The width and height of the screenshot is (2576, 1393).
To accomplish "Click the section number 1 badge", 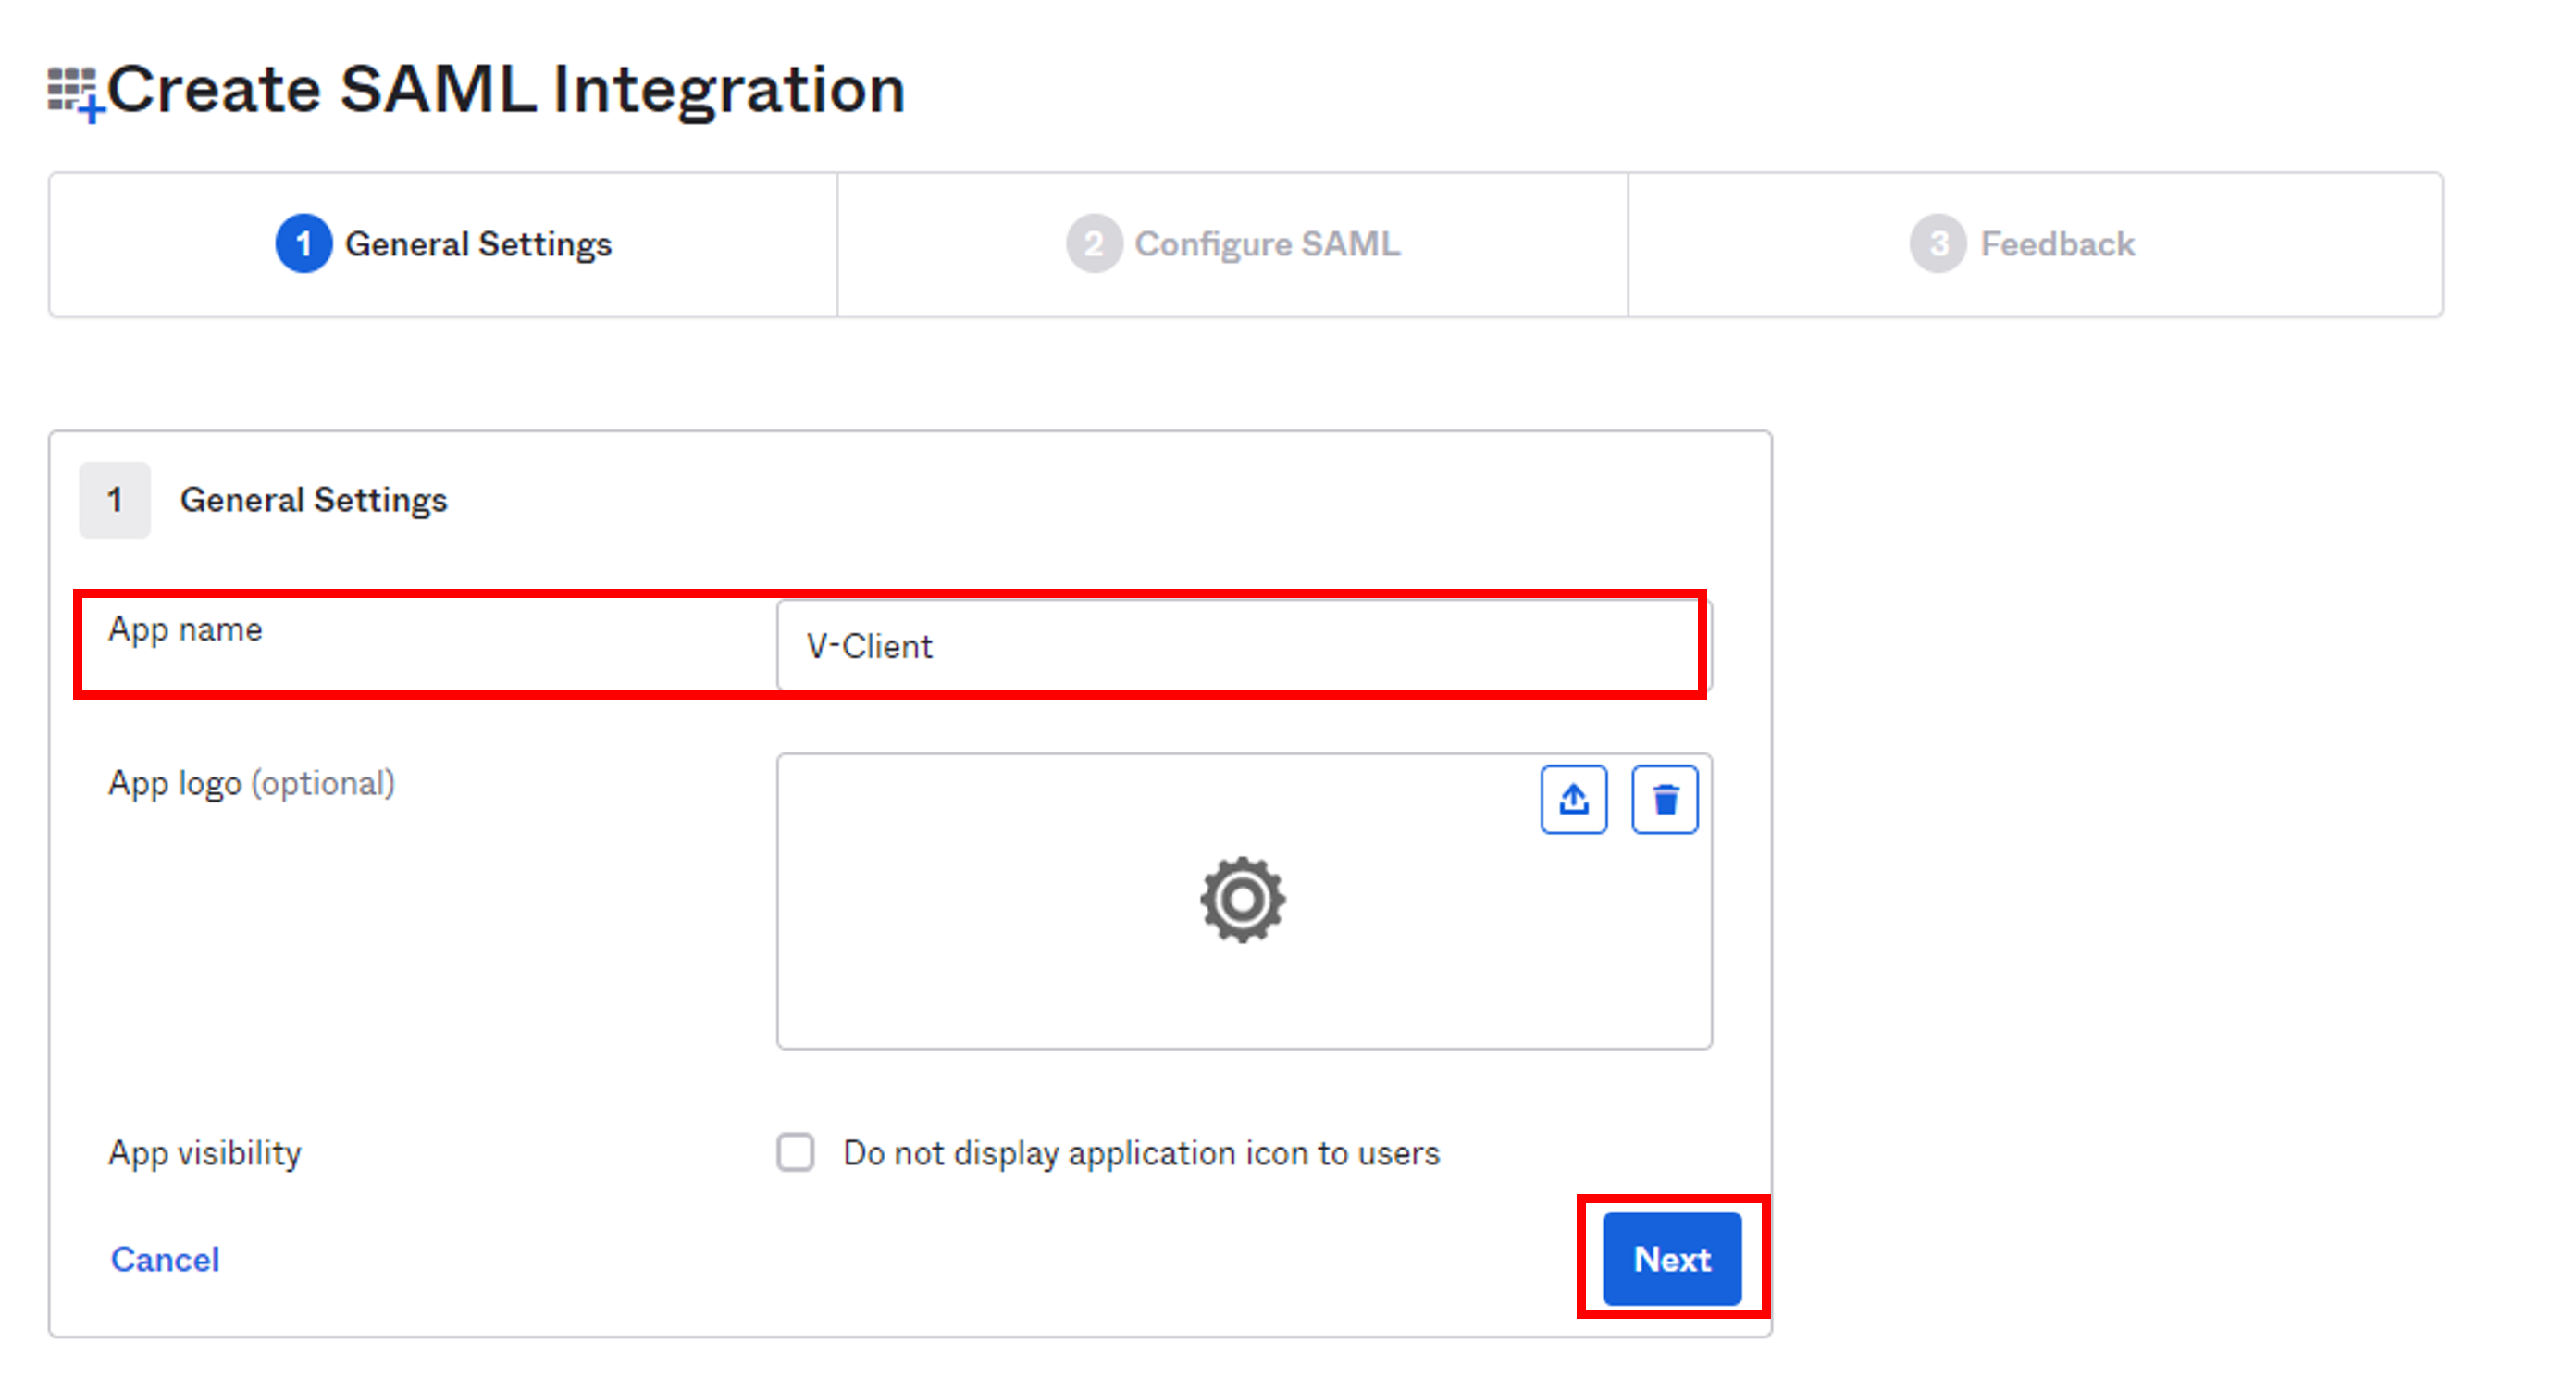I will 115,500.
